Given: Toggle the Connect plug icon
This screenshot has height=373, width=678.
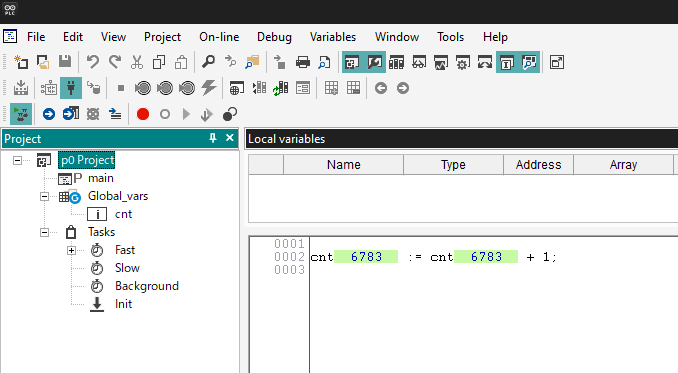Looking at the screenshot, I should point(71,88).
